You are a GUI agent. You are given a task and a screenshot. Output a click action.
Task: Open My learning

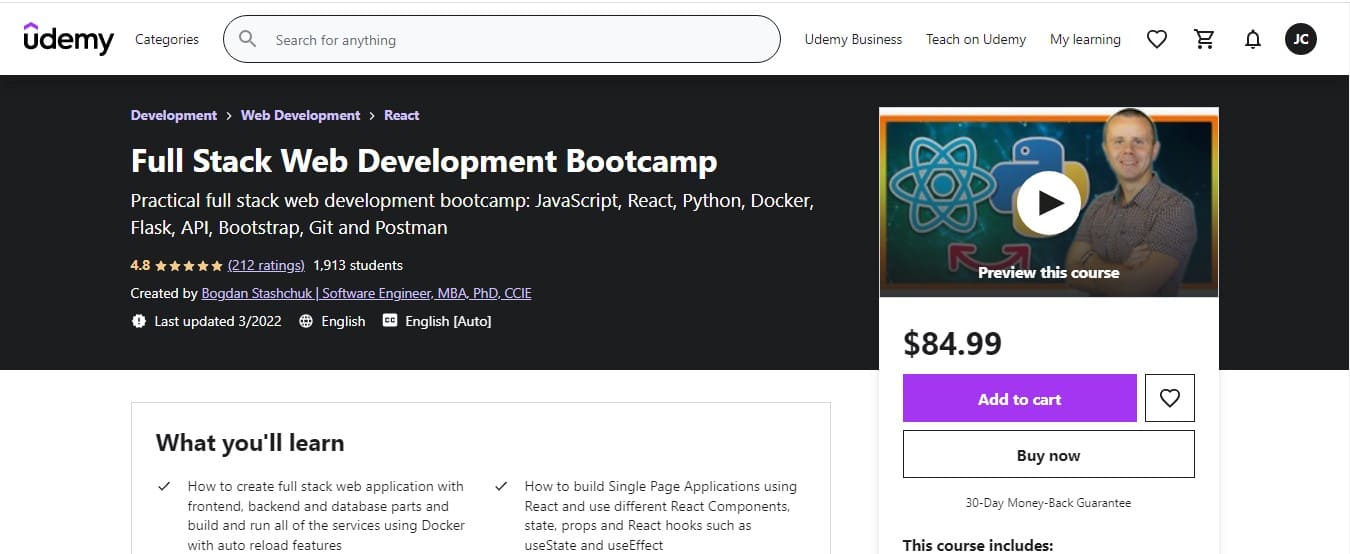(1085, 39)
